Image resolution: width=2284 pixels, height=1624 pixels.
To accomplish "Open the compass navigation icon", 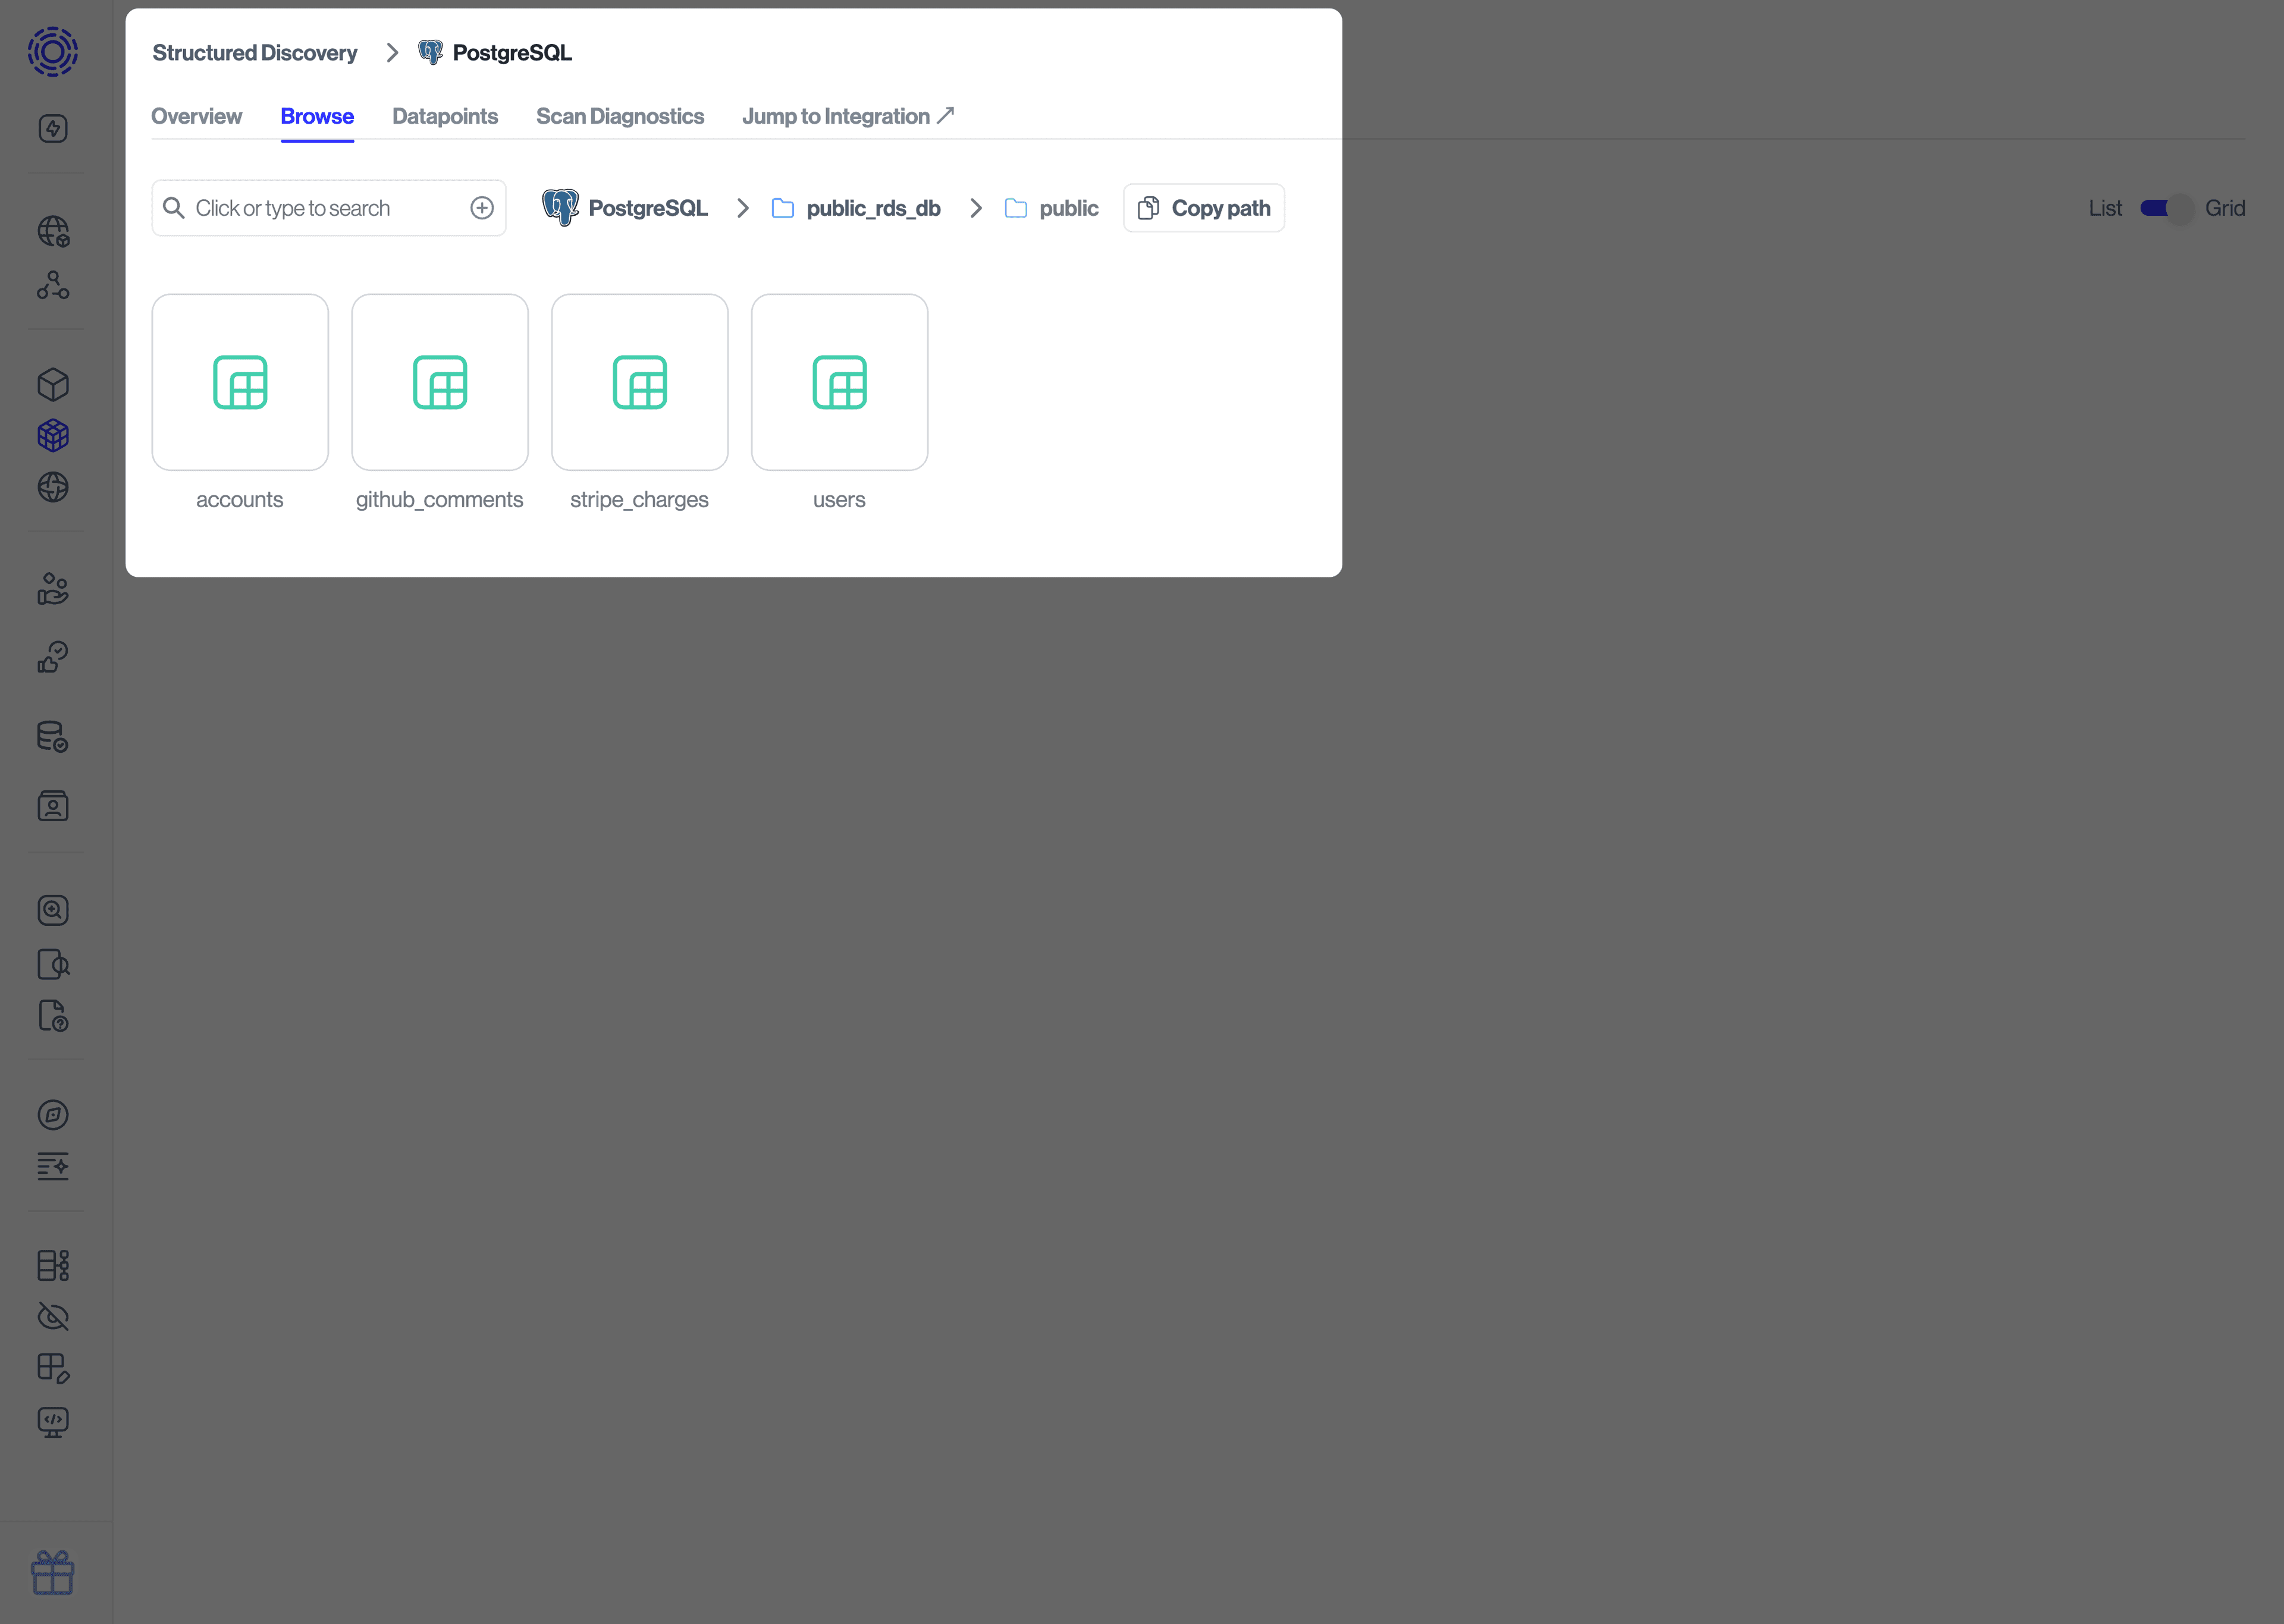I will click(53, 1115).
